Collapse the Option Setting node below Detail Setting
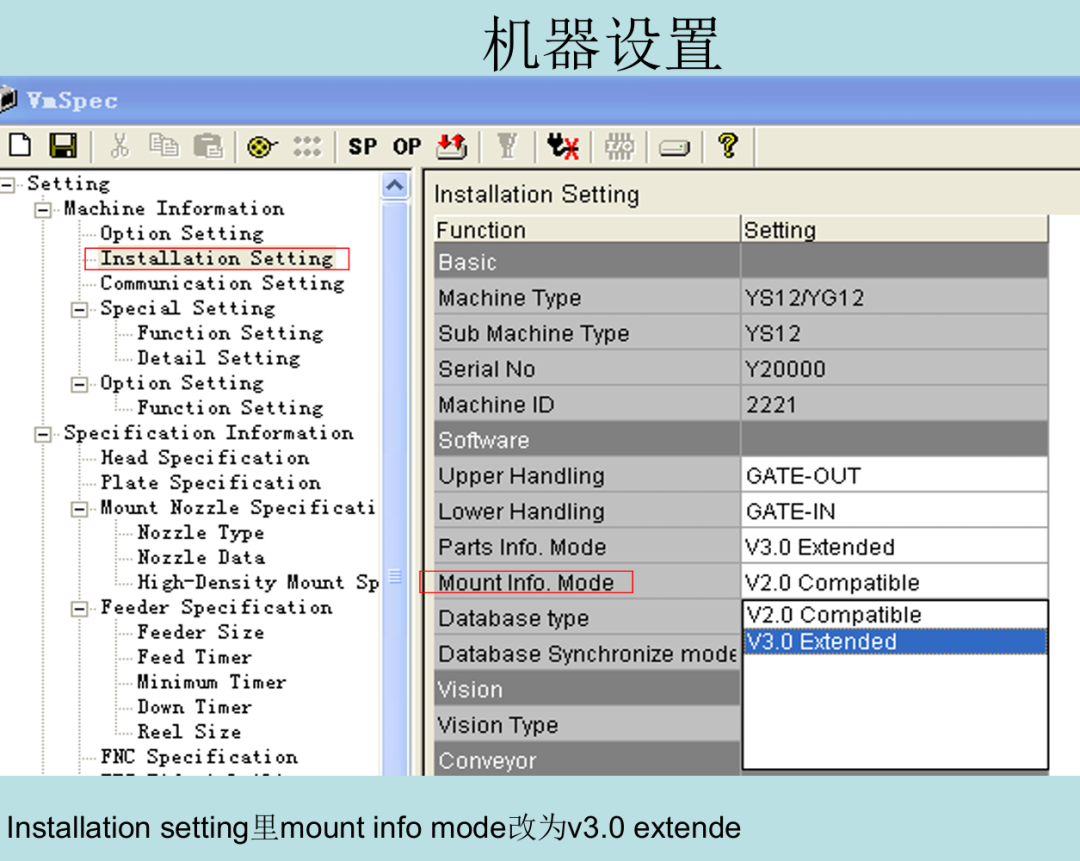Image resolution: width=1080 pixels, height=861 pixels. pos(80,384)
